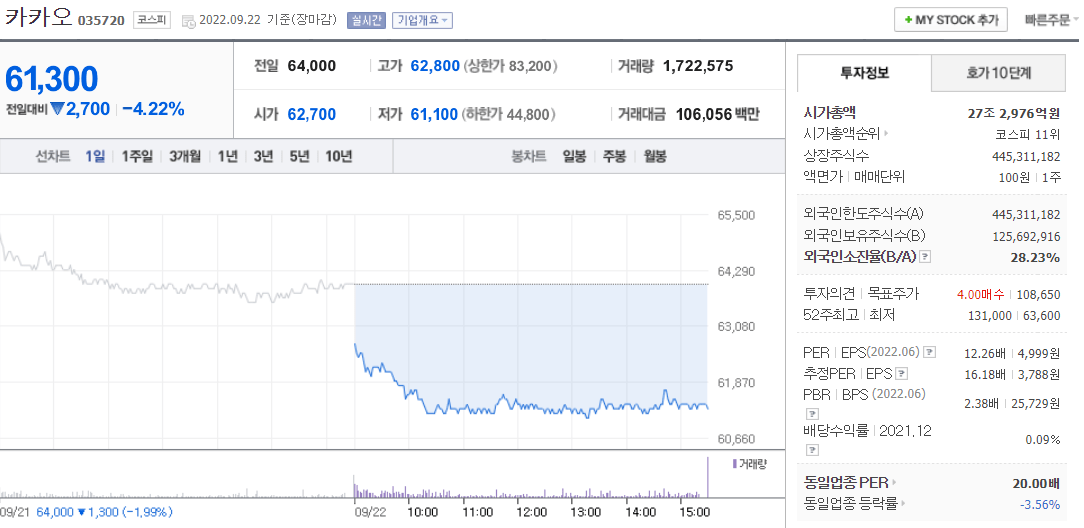Click the red 4.00매수 investment opinion

980,295
